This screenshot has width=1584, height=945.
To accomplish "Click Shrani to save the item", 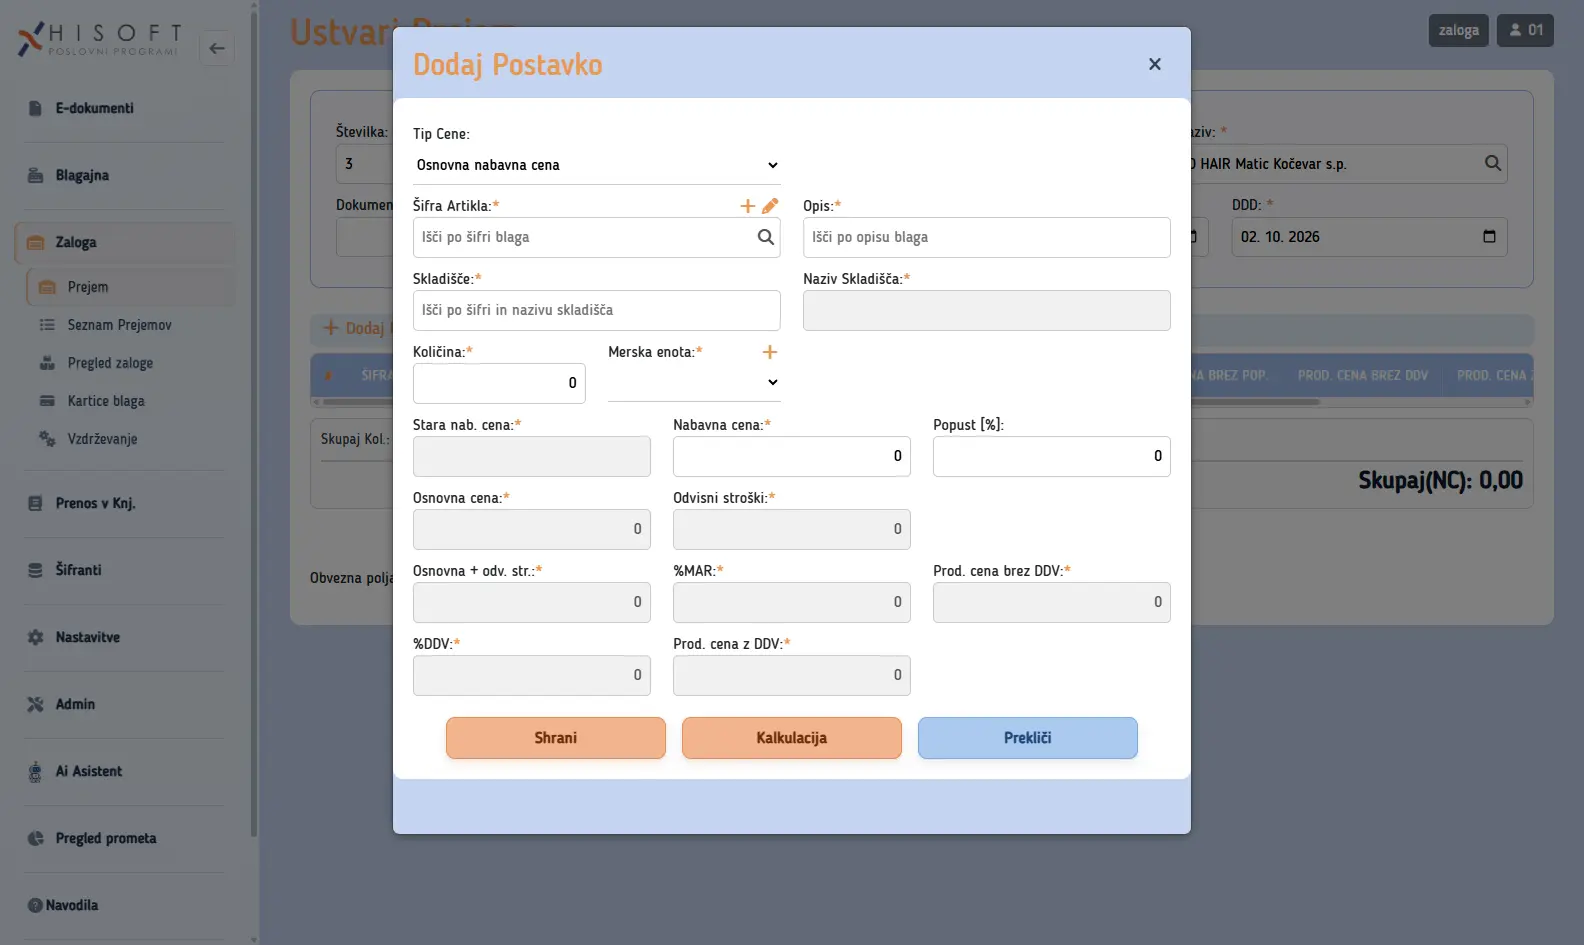I will 556,738.
